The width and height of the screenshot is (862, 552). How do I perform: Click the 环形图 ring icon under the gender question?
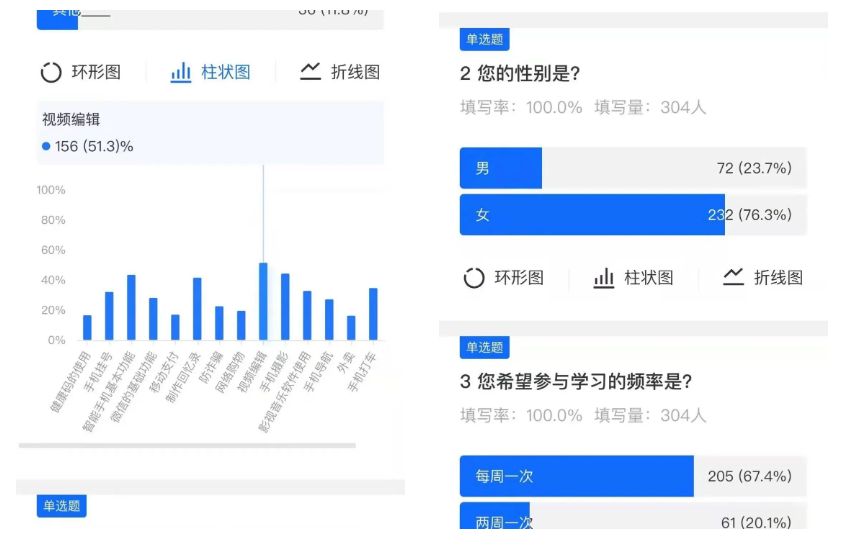474,278
